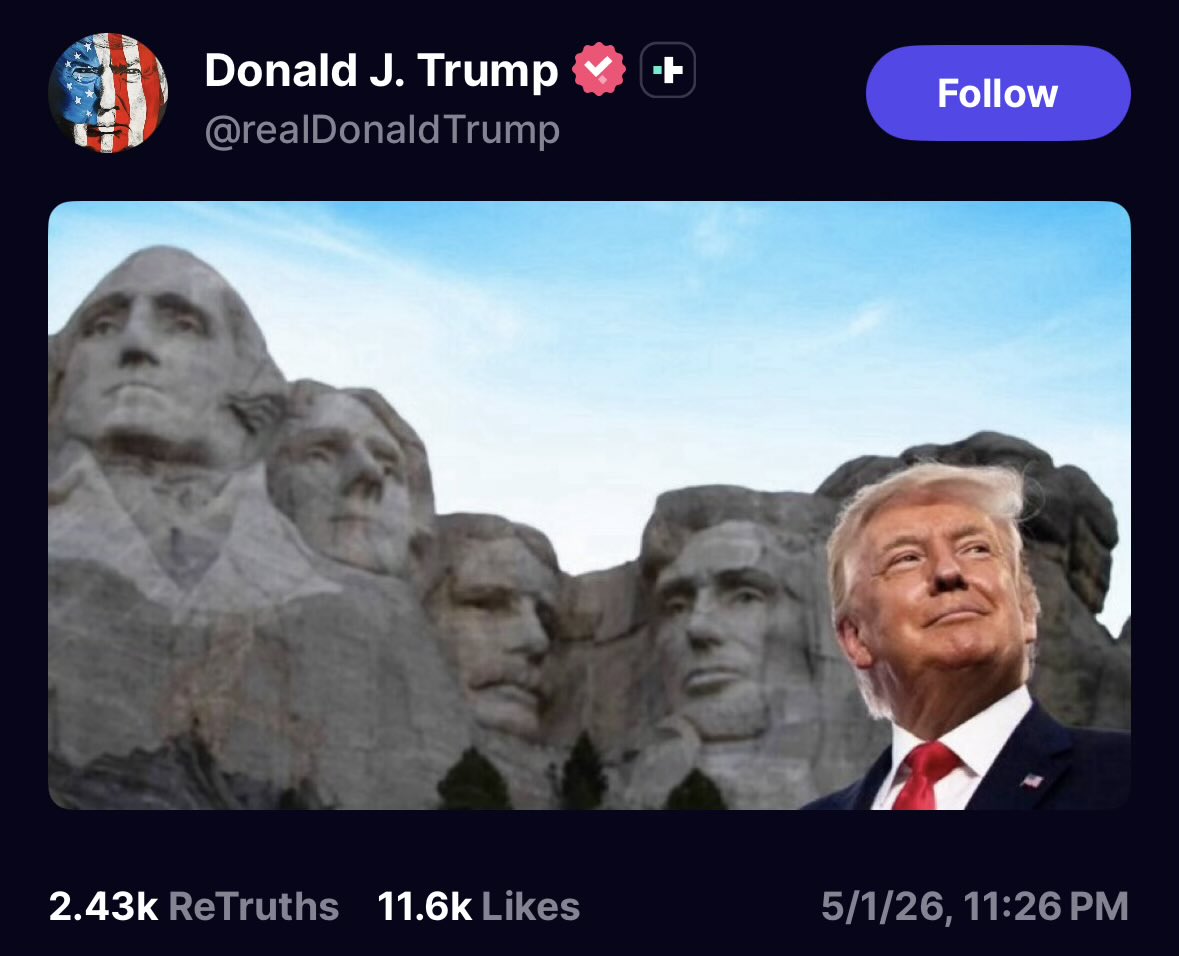Click the 11.6k likes count
The height and width of the screenshot is (956, 1179).
(424, 906)
